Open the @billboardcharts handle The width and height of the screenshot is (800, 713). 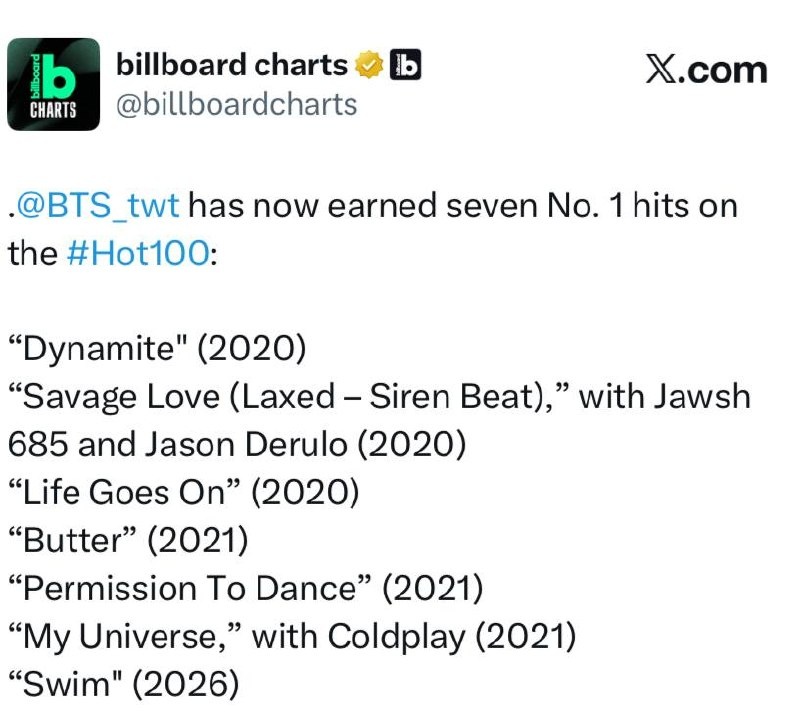click(237, 105)
